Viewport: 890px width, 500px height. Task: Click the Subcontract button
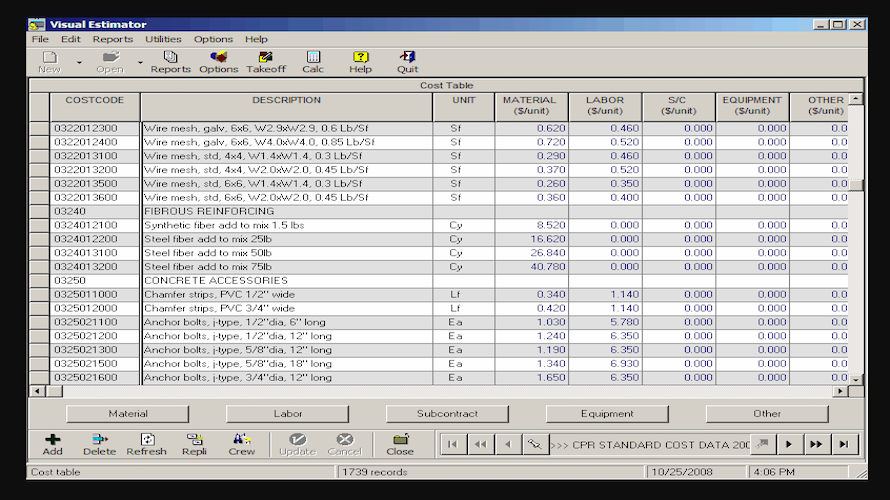pyautogui.click(x=447, y=413)
